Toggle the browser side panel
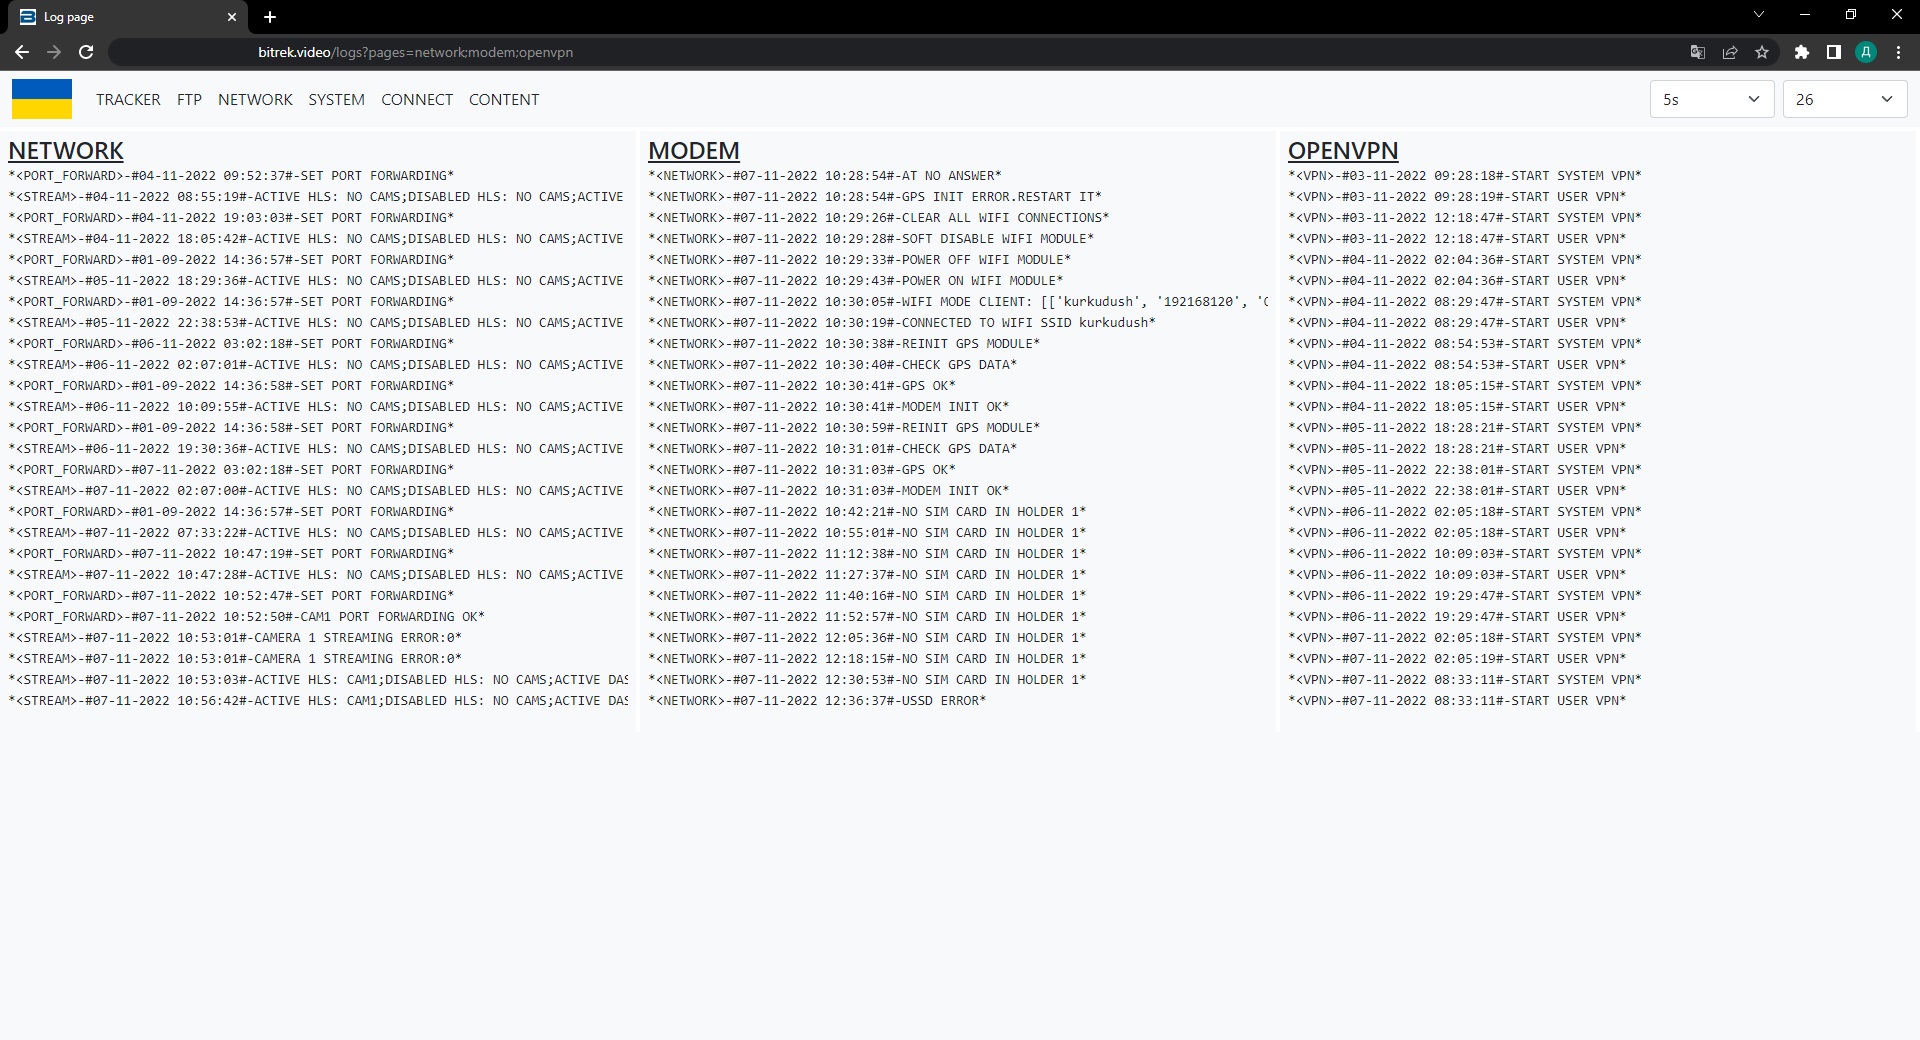Screen dimensions: 1920x1040 [x=1833, y=52]
